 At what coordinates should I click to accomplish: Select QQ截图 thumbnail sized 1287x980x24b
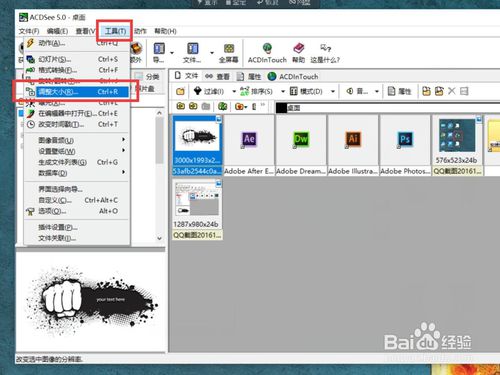pos(197,210)
